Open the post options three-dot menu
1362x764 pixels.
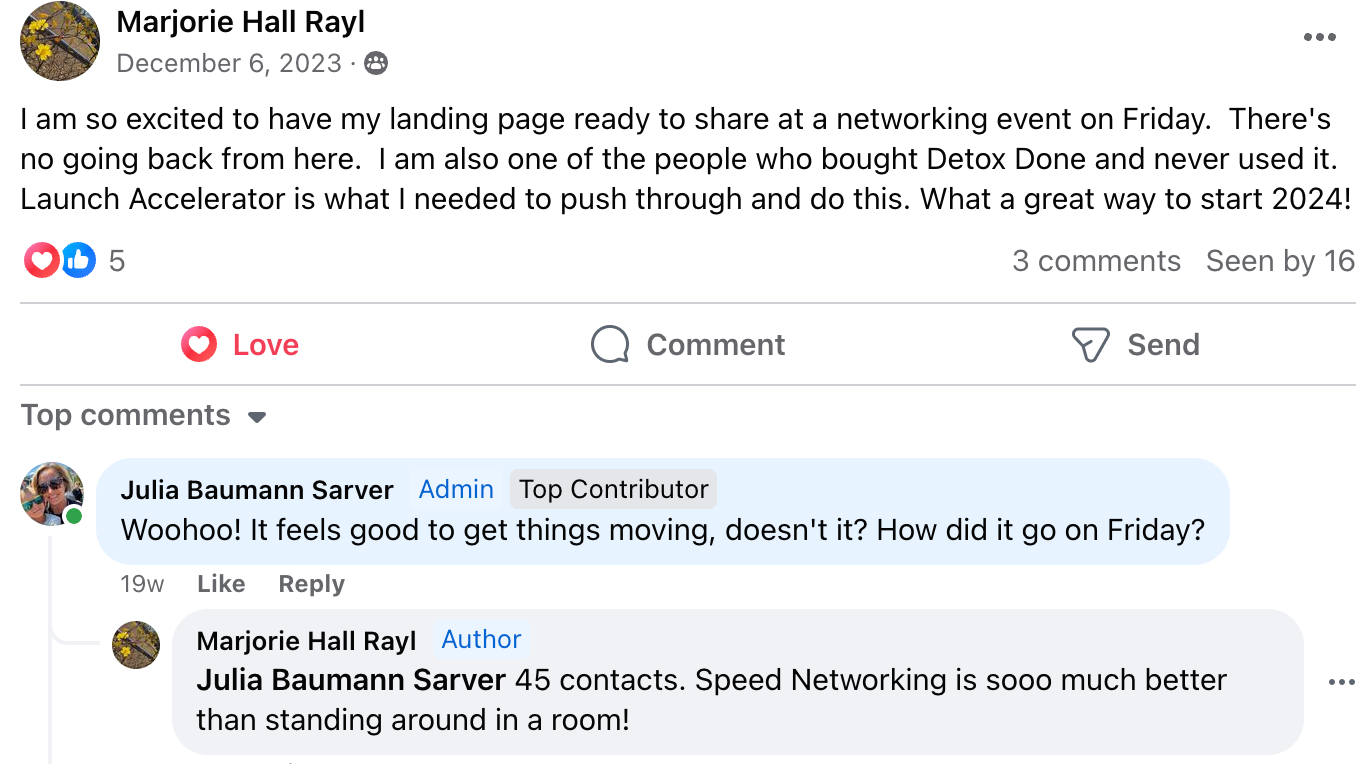tap(1319, 38)
